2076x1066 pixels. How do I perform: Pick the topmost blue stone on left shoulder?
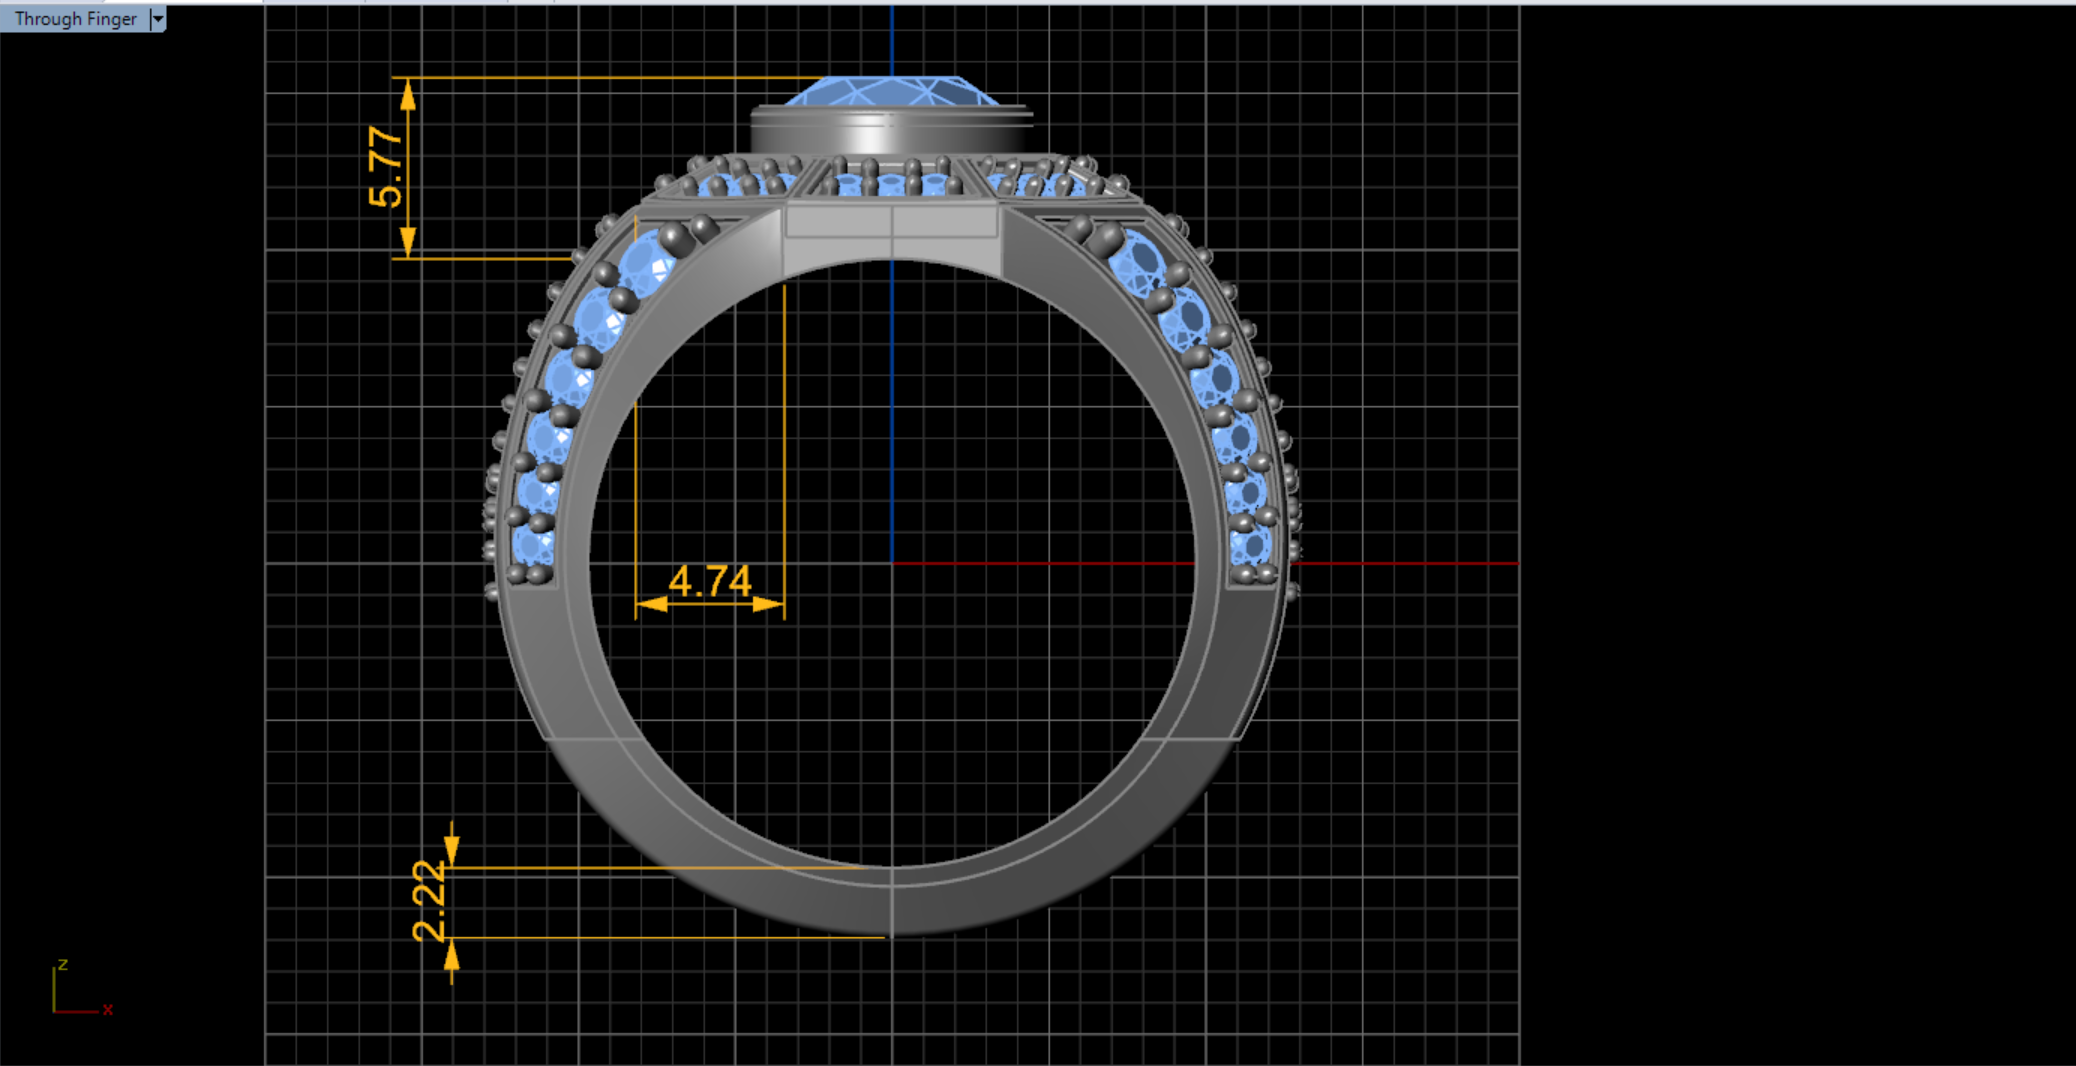[x=645, y=264]
